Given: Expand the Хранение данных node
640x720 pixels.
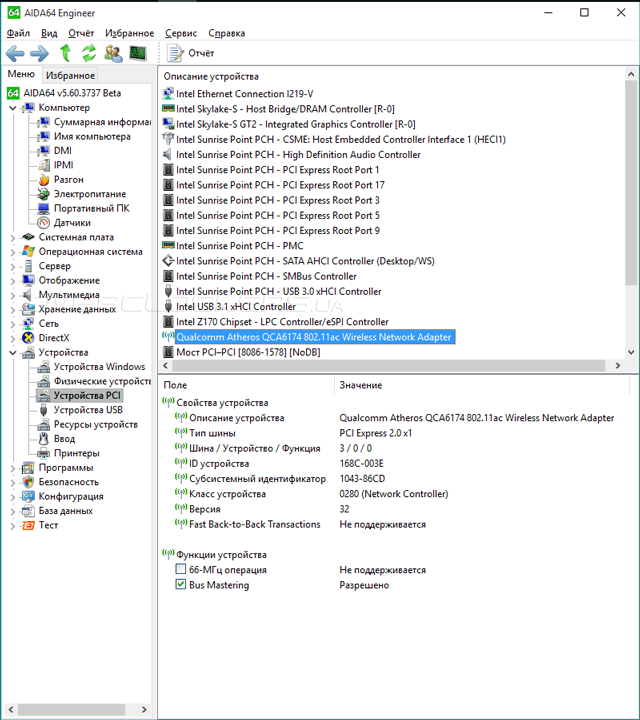Looking at the screenshot, I should [13, 309].
